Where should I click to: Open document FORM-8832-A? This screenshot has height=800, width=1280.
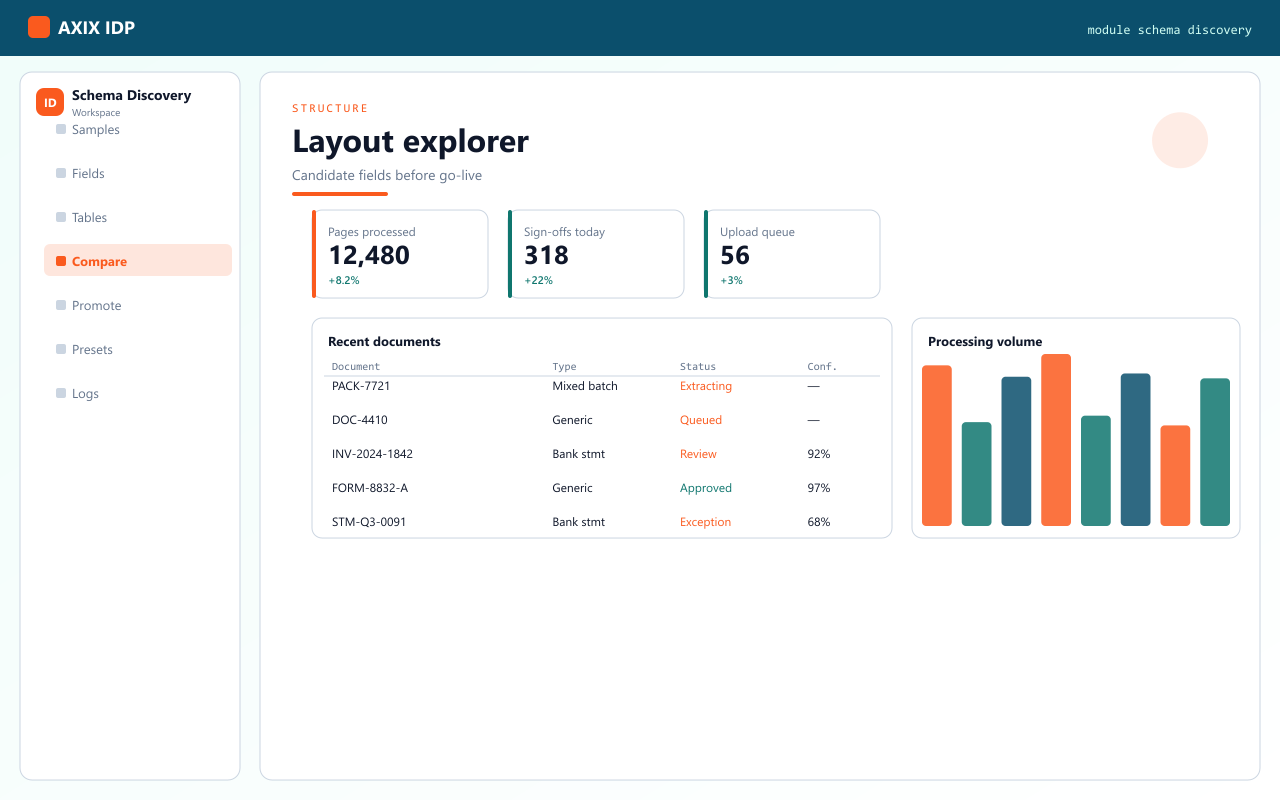[x=370, y=488]
